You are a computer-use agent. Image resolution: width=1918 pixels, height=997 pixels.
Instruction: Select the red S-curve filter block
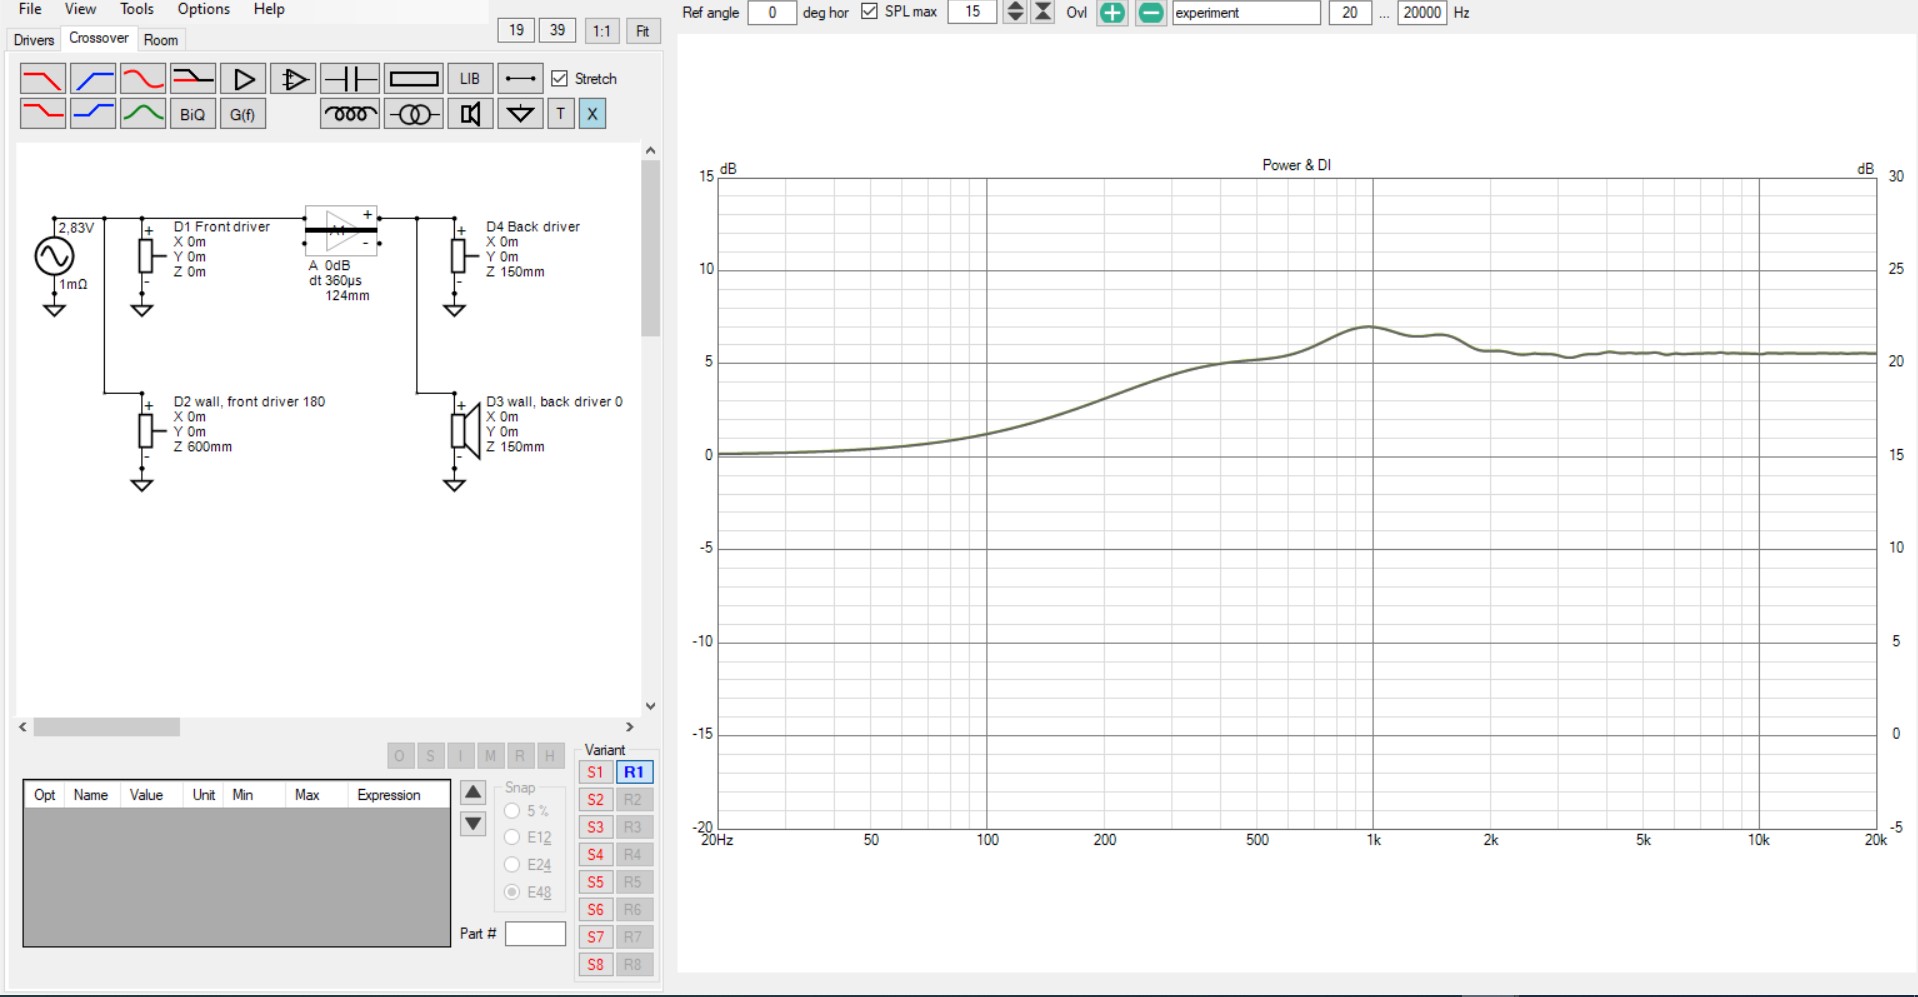[143, 78]
